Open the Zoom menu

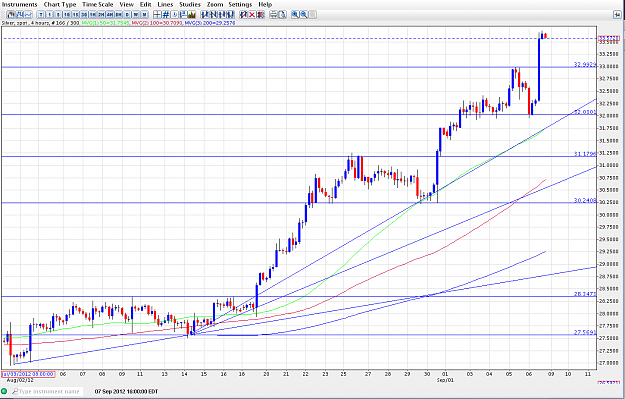pos(215,4)
